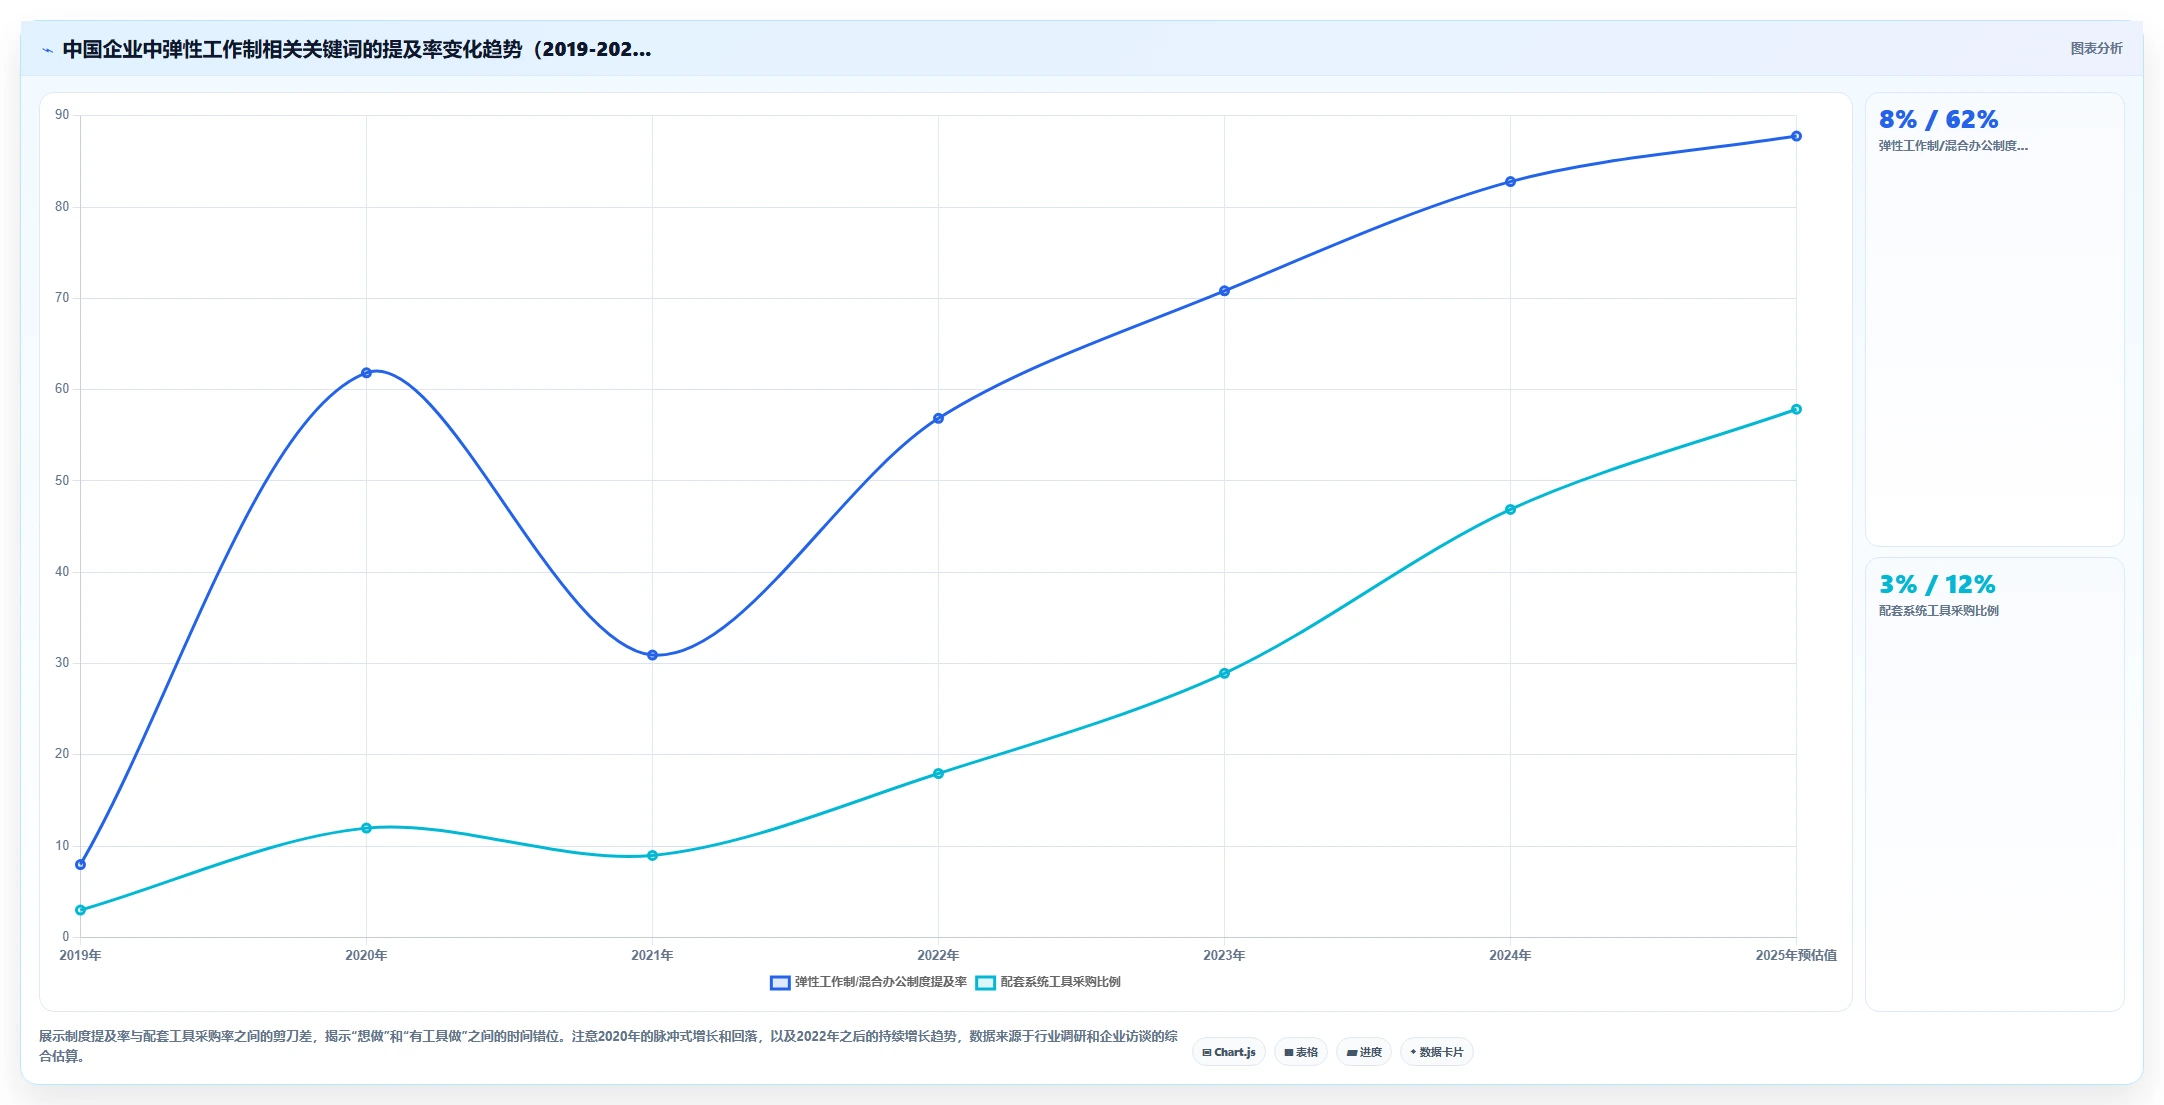Click legend text 弹性工作制/混合办公制度提及率
The image size is (2164, 1105).
click(881, 982)
